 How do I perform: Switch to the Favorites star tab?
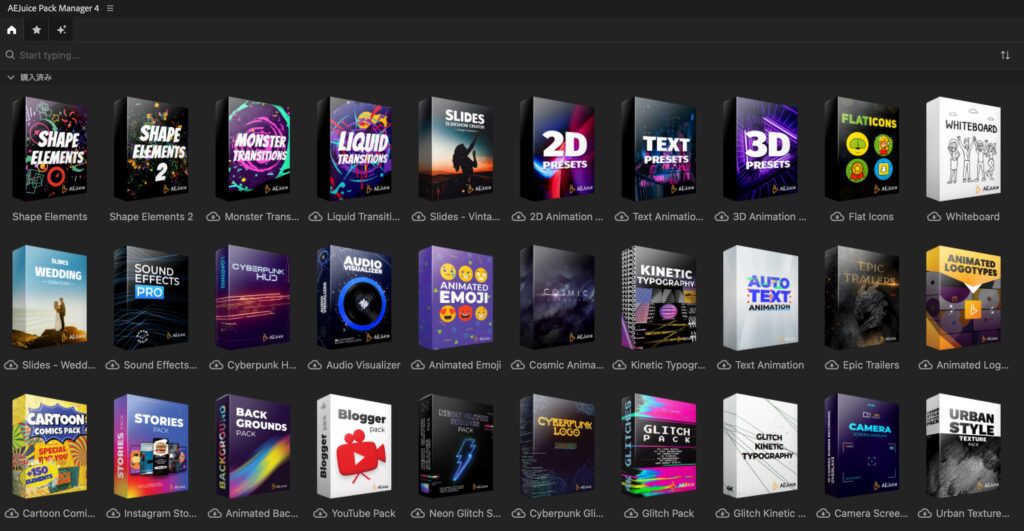(37, 30)
